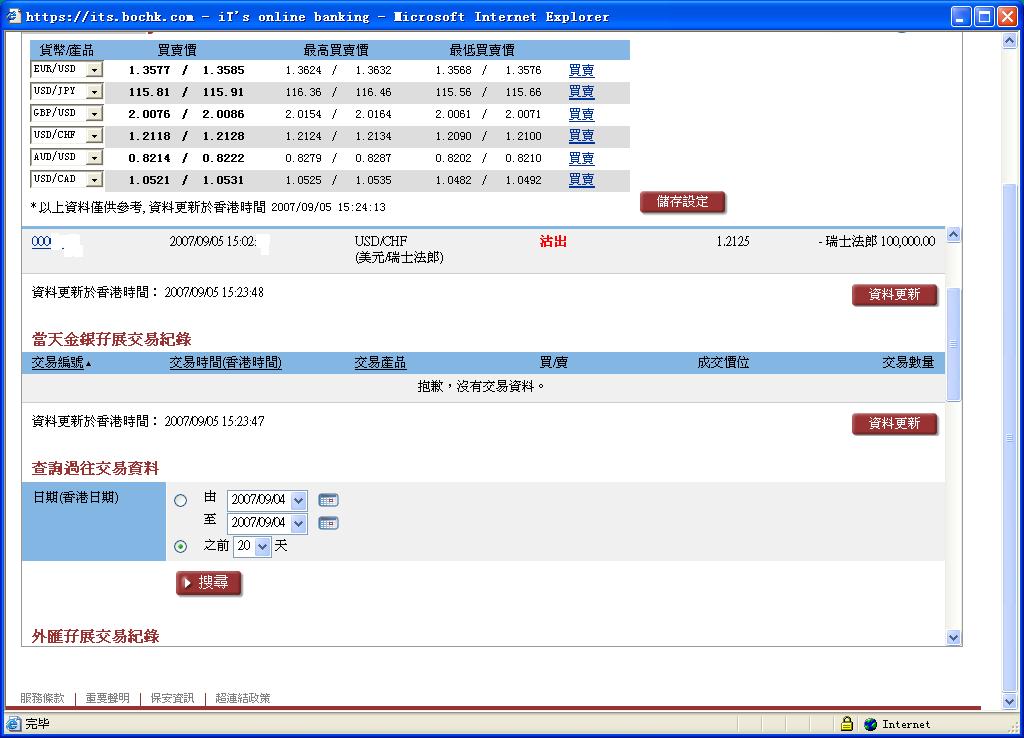Sort by 交易產品 column header
1024x738 pixels.
tap(380, 362)
